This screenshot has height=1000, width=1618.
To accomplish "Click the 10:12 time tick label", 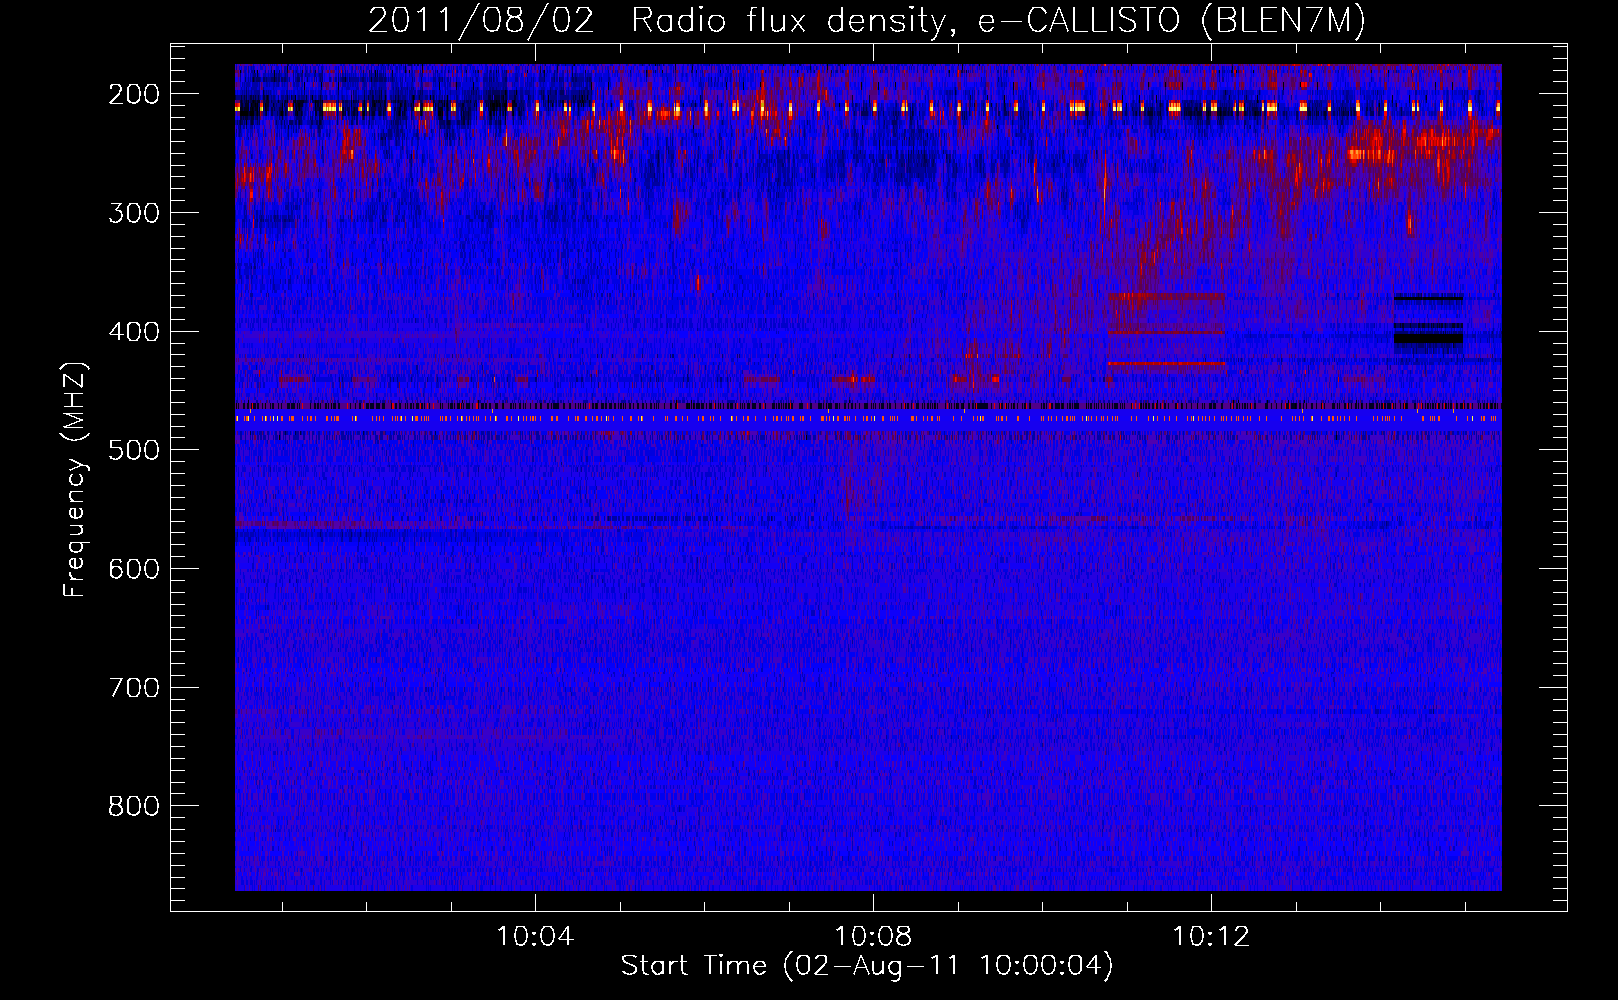I will pos(1211,937).
